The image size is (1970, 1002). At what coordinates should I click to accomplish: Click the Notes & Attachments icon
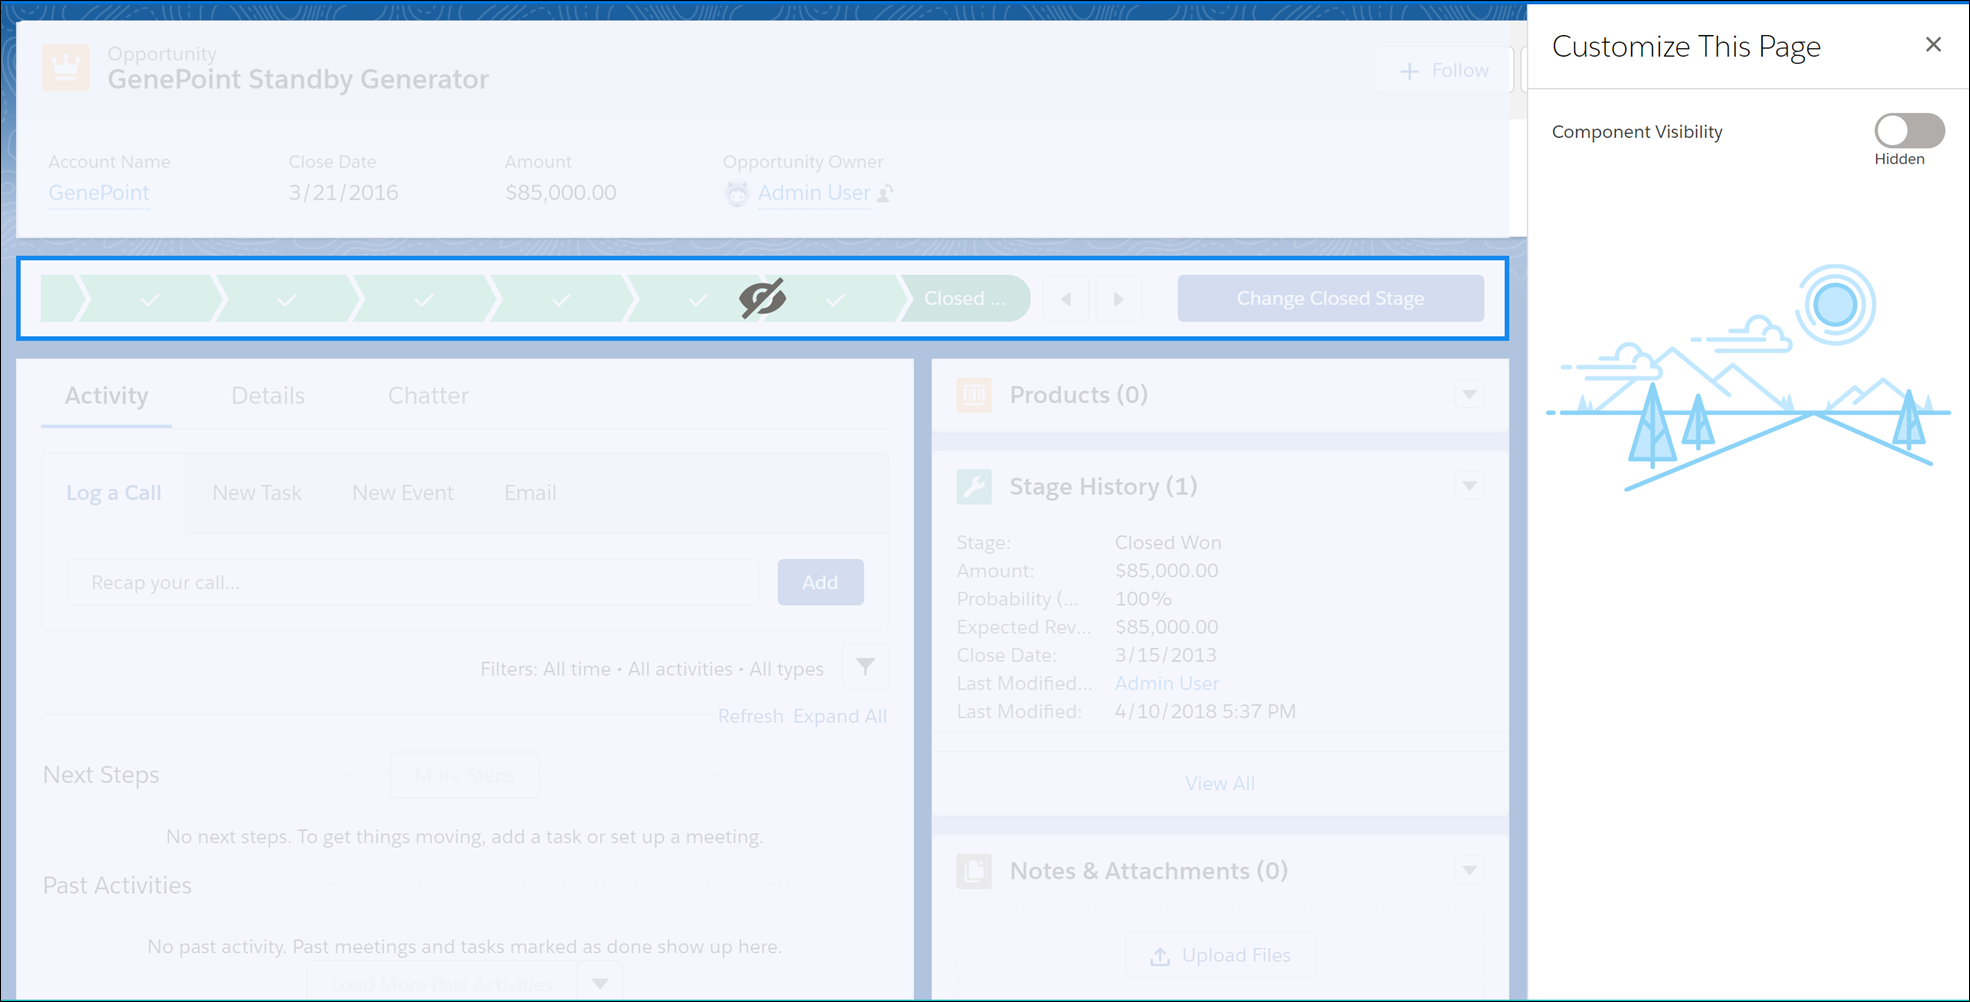pos(974,871)
